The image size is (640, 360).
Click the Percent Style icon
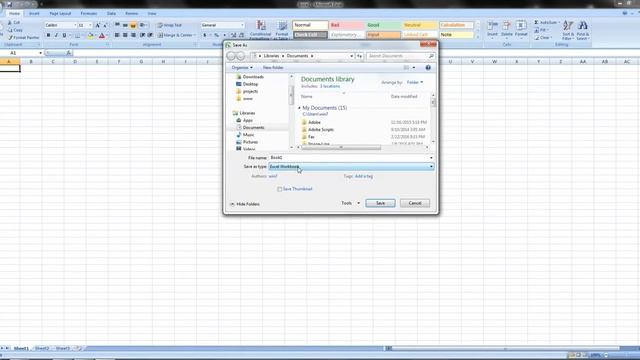coord(216,36)
